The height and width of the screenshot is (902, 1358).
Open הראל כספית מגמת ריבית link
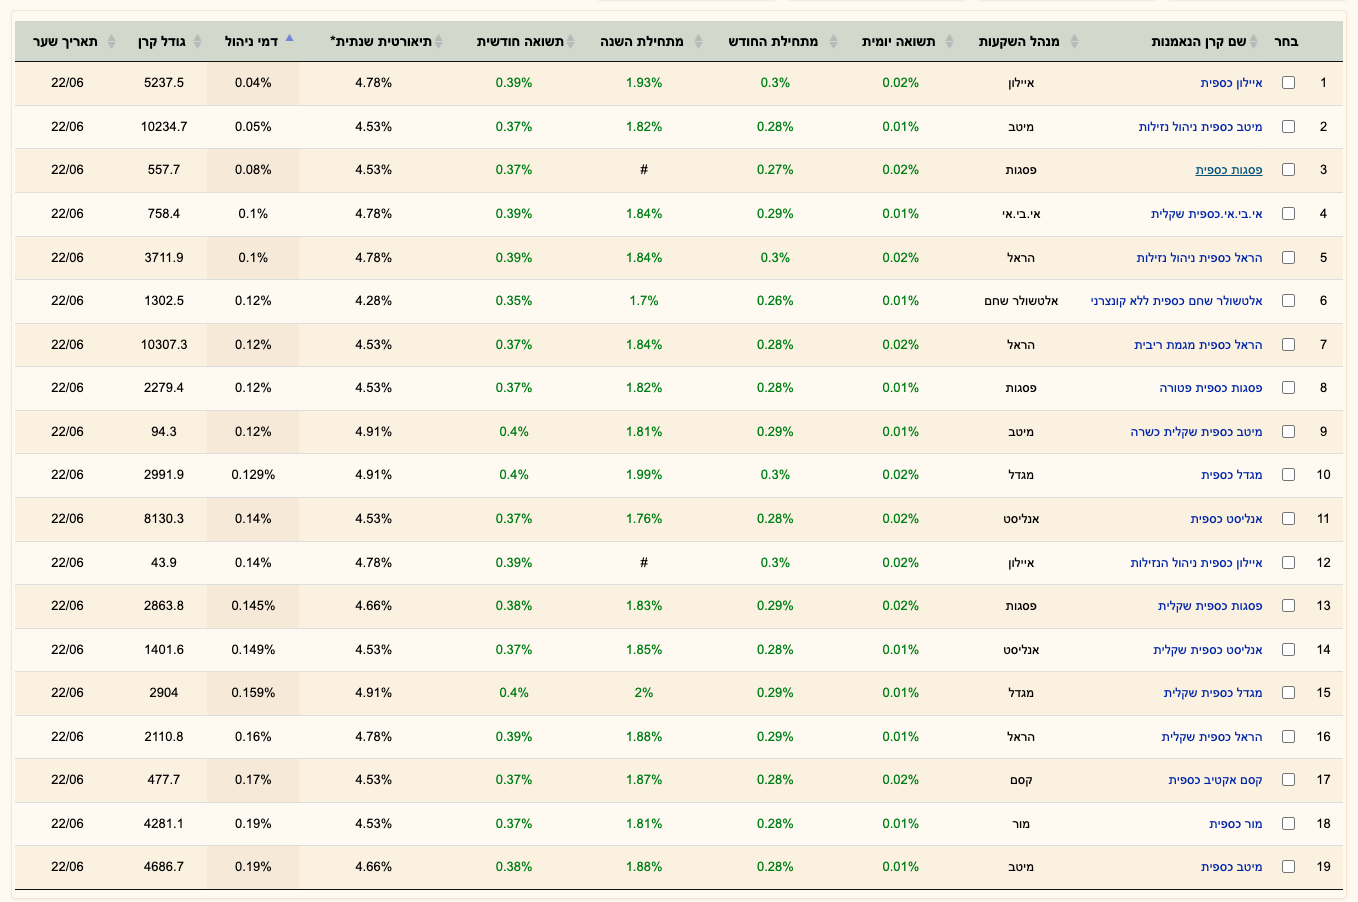coord(1198,345)
